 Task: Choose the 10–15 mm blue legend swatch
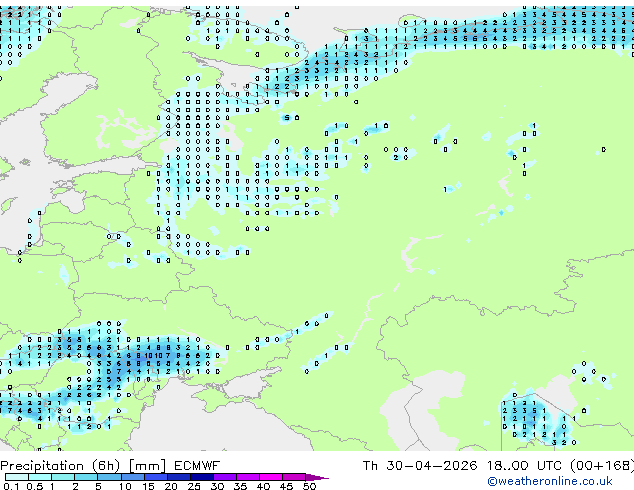click(133, 477)
